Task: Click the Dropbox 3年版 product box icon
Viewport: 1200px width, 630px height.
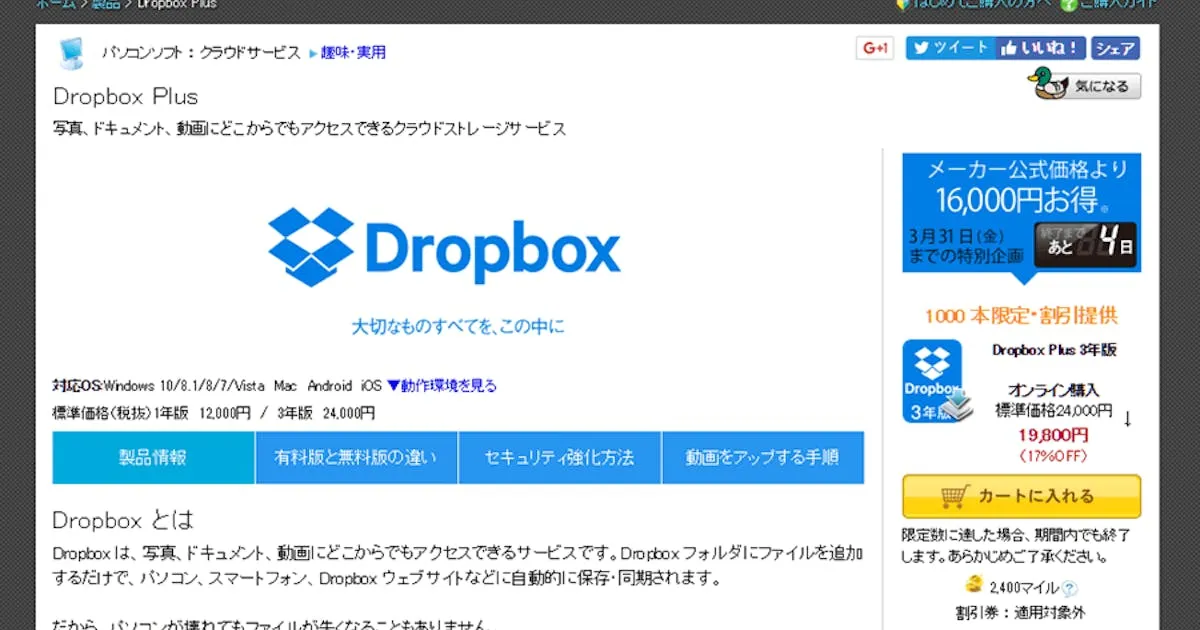Action: tap(937, 382)
